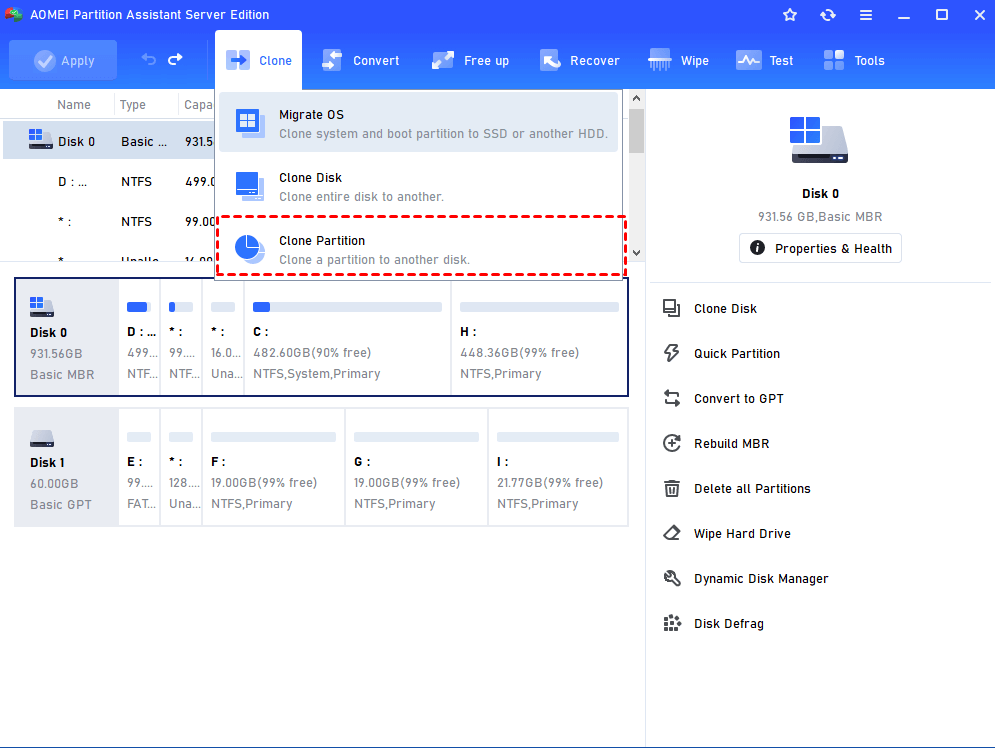This screenshot has width=995, height=748.
Task: Open the Free up menu
Action: pos(470,60)
